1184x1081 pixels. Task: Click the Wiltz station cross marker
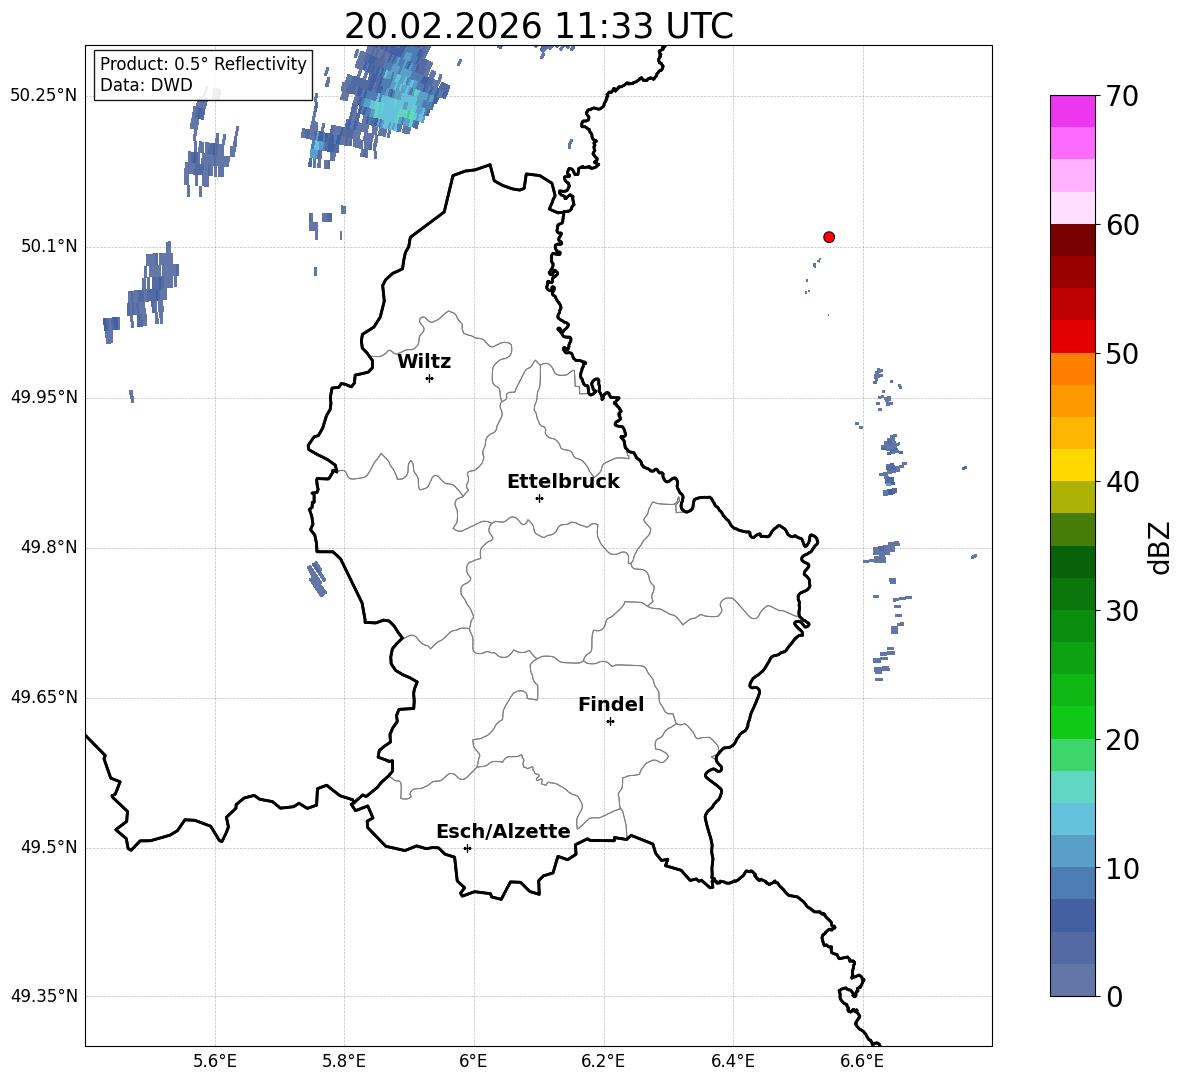430,378
